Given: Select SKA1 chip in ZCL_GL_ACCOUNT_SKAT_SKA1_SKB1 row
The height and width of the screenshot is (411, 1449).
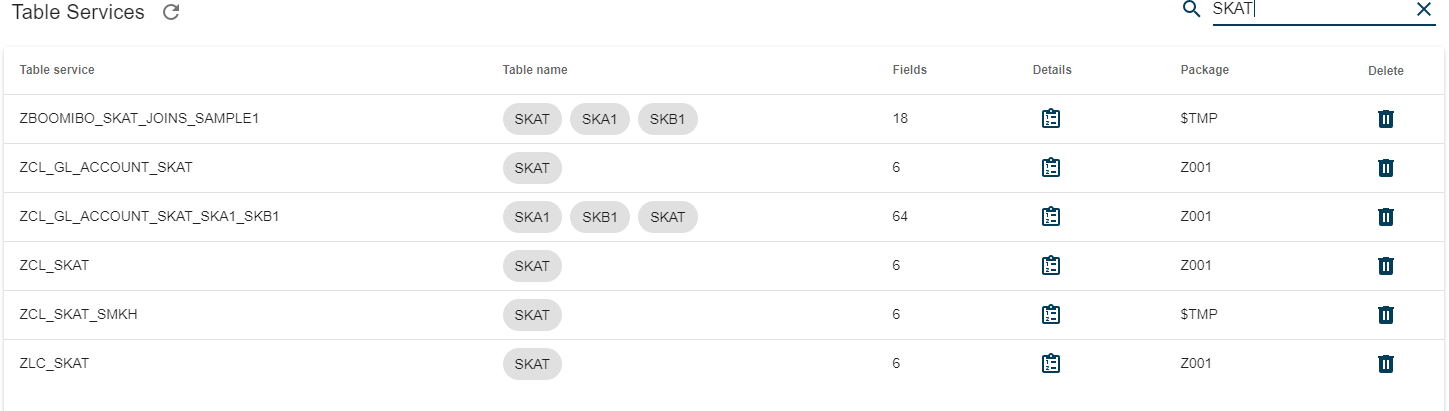Looking at the screenshot, I should pos(532,217).
